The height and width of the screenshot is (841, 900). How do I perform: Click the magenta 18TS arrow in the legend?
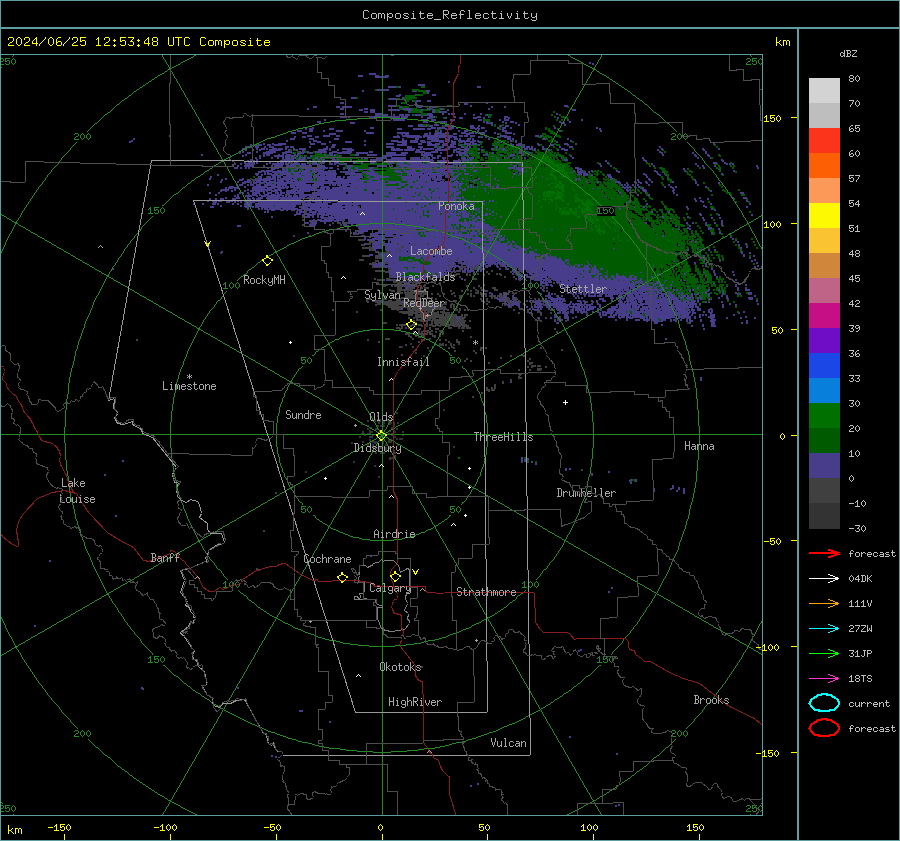click(824, 679)
